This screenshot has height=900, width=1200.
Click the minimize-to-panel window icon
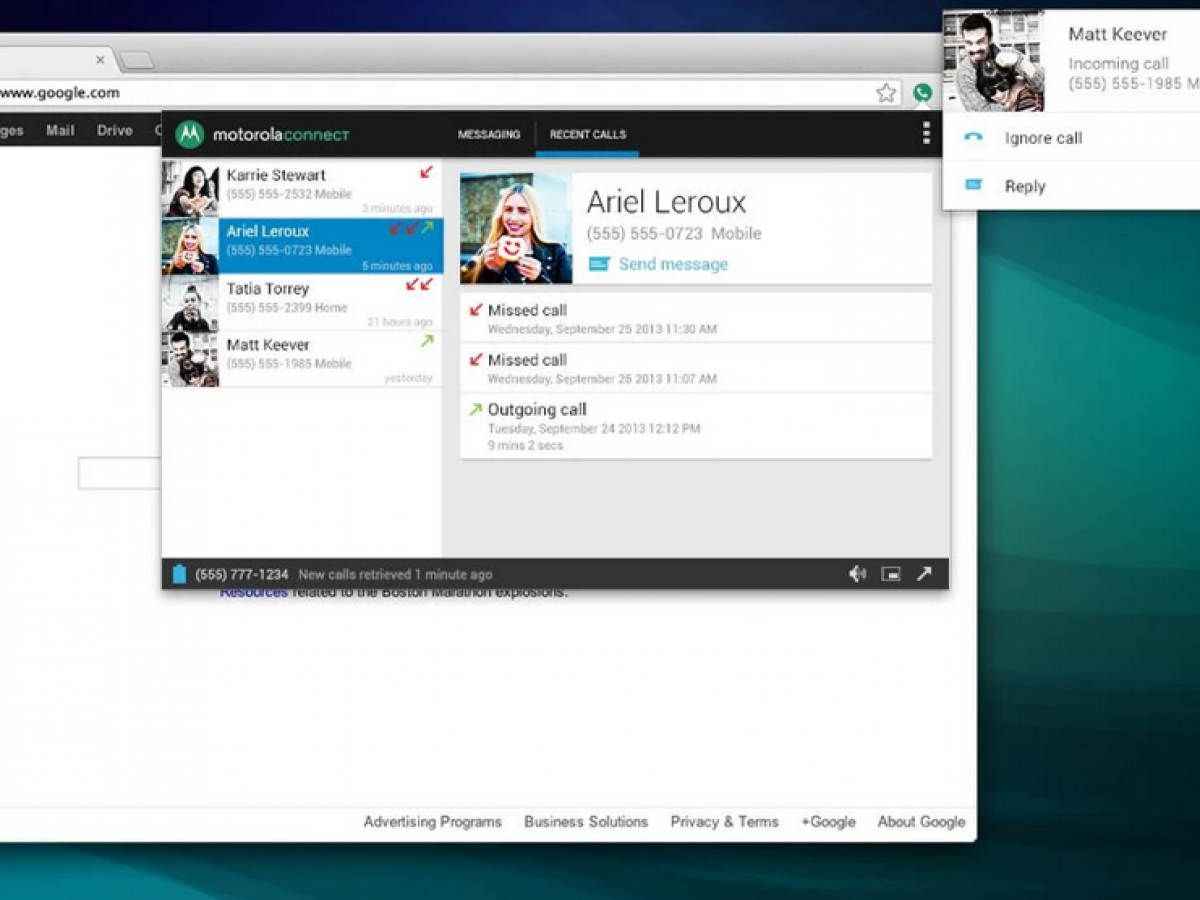click(x=891, y=574)
